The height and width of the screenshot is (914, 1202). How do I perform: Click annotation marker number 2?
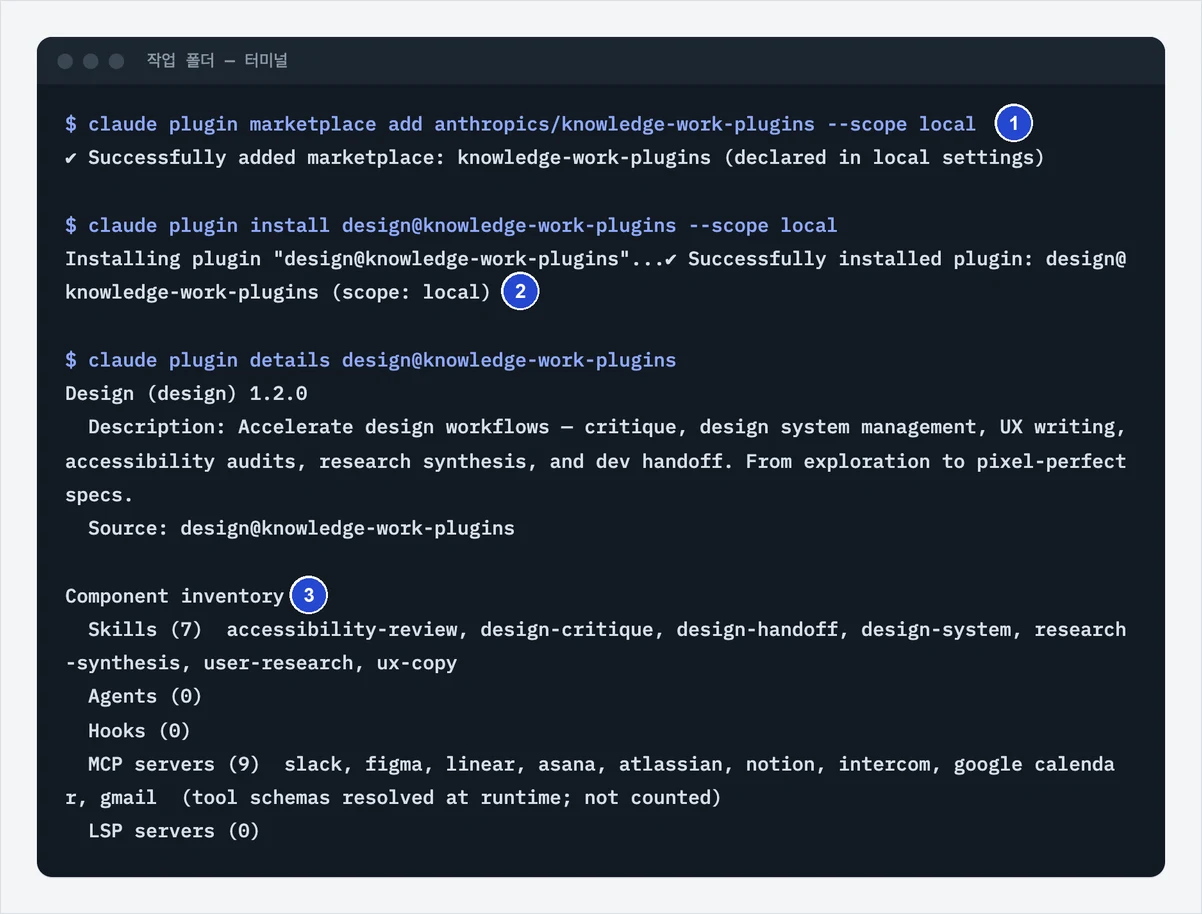click(x=520, y=292)
